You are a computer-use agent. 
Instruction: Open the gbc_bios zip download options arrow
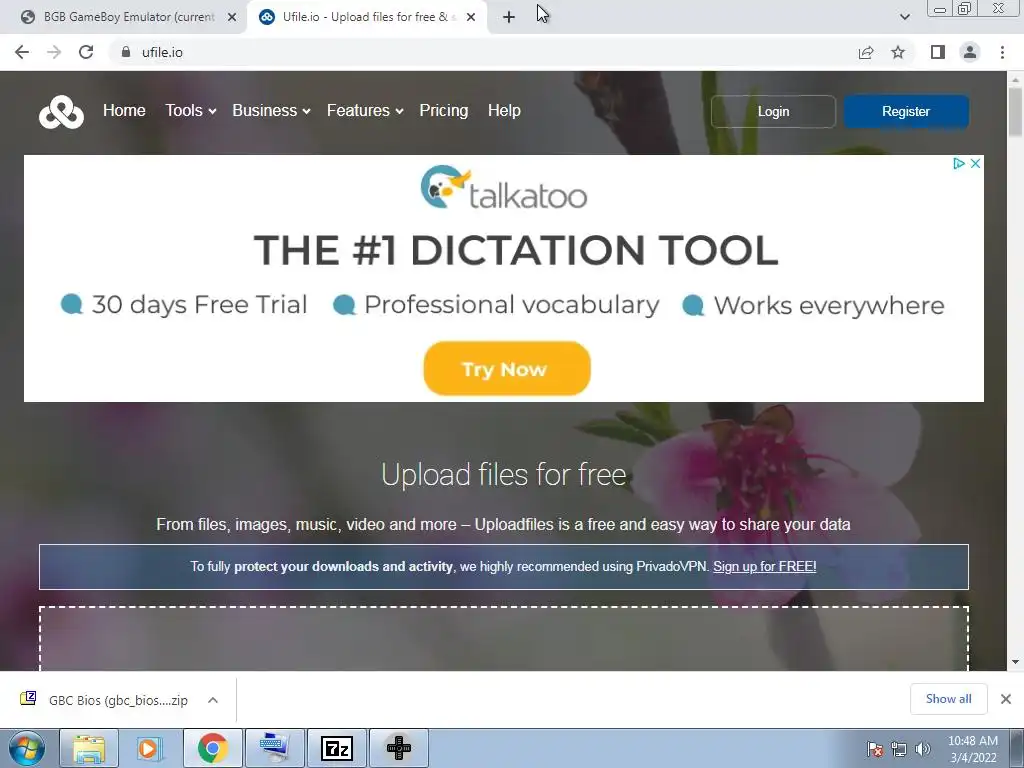[x=213, y=700]
